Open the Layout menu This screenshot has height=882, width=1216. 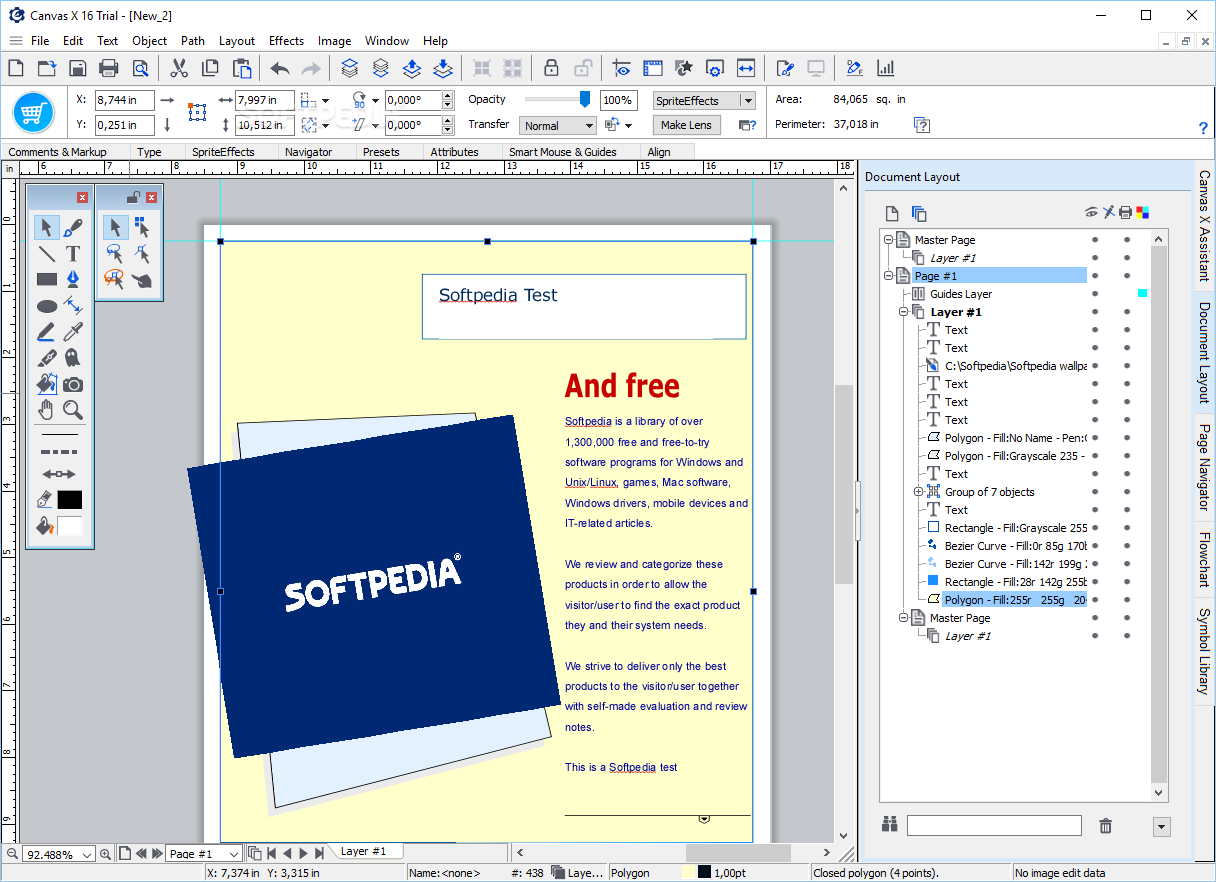(237, 41)
